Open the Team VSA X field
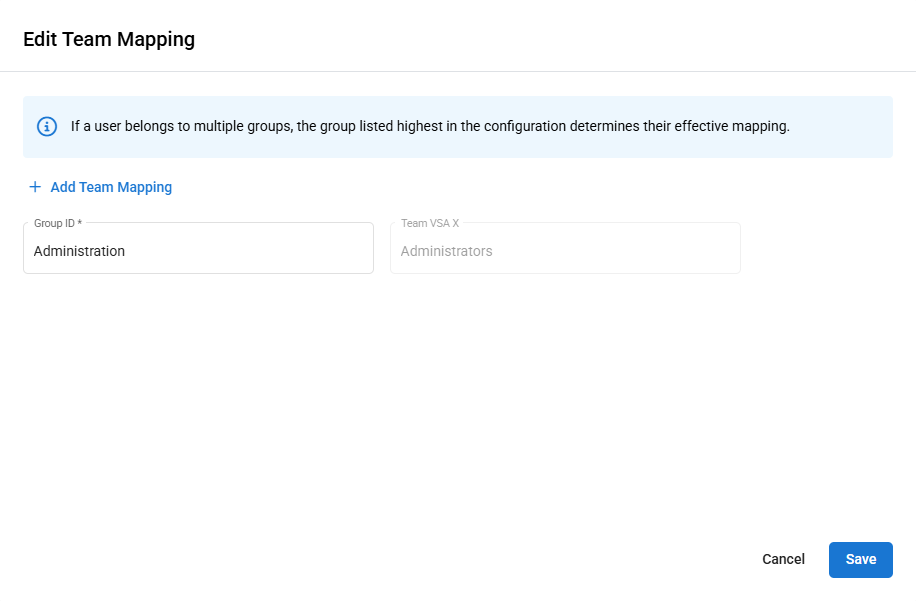The height and width of the screenshot is (601, 916). (x=565, y=251)
